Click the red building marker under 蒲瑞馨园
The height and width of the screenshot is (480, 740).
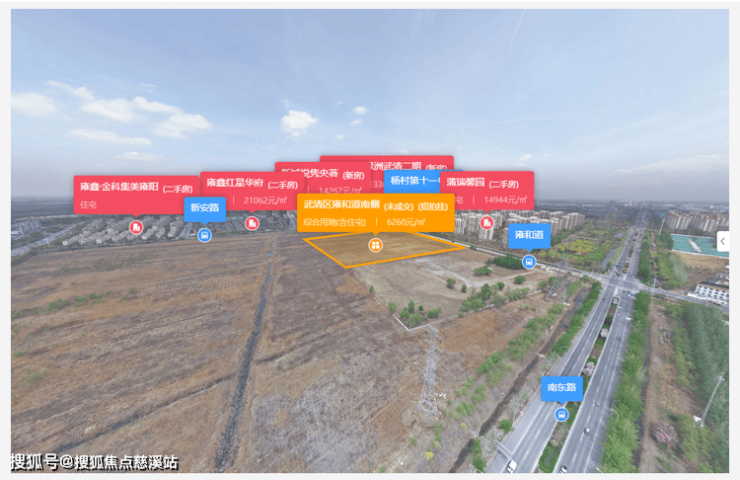tap(487, 222)
